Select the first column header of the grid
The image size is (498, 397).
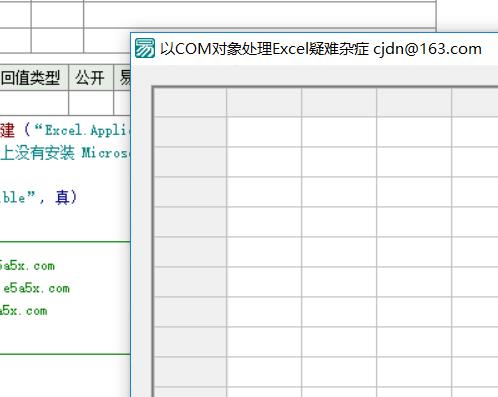pos(264,102)
